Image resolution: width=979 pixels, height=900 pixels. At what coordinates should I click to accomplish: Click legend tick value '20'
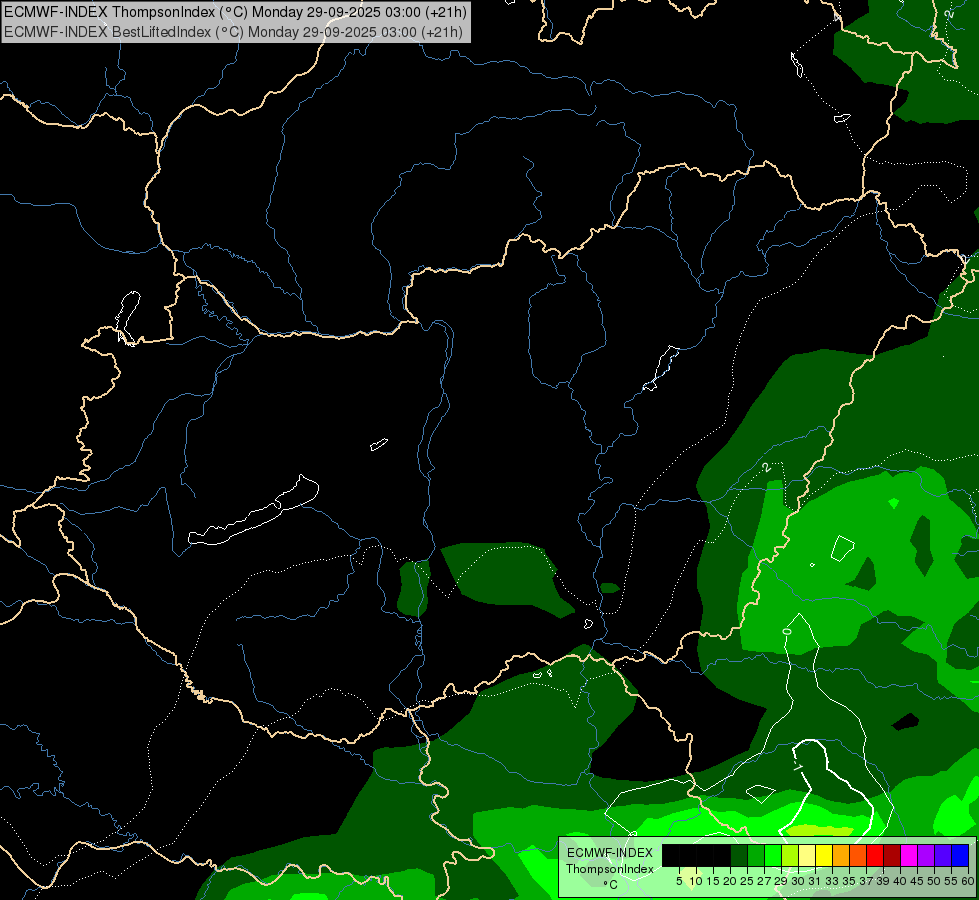(731, 881)
